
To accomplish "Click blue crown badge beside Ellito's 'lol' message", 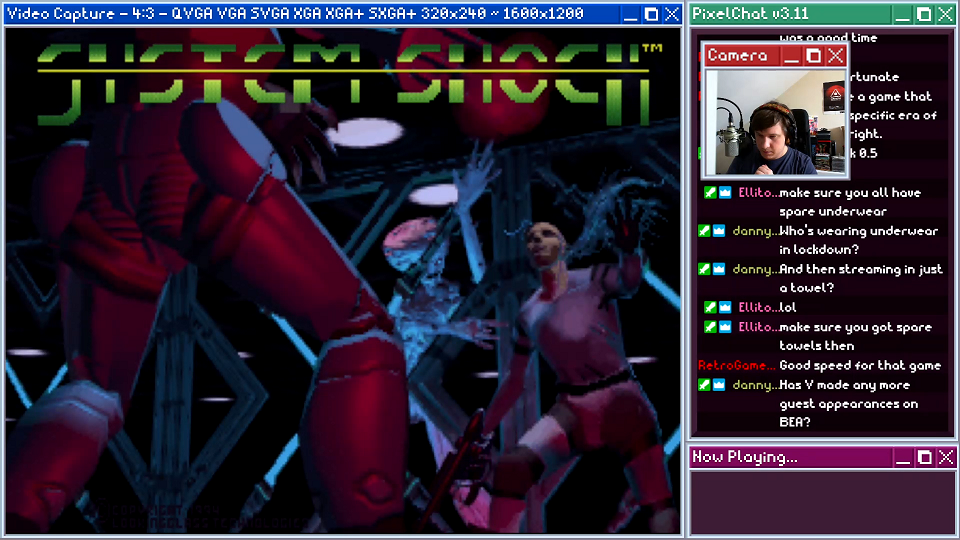I will (x=725, y=307).
